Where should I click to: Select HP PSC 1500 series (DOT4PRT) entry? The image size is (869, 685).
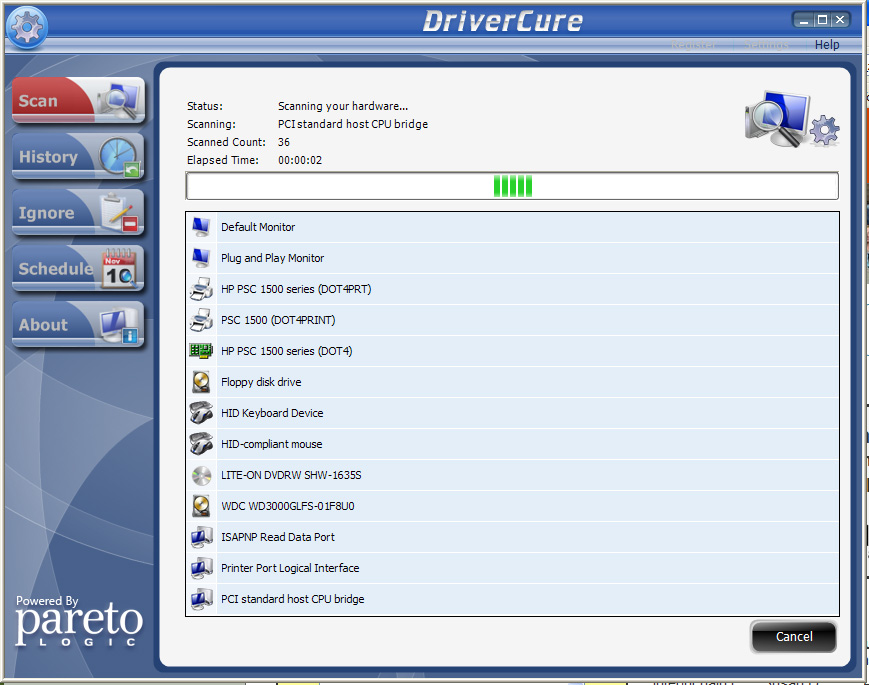click(x=512, y=289)
